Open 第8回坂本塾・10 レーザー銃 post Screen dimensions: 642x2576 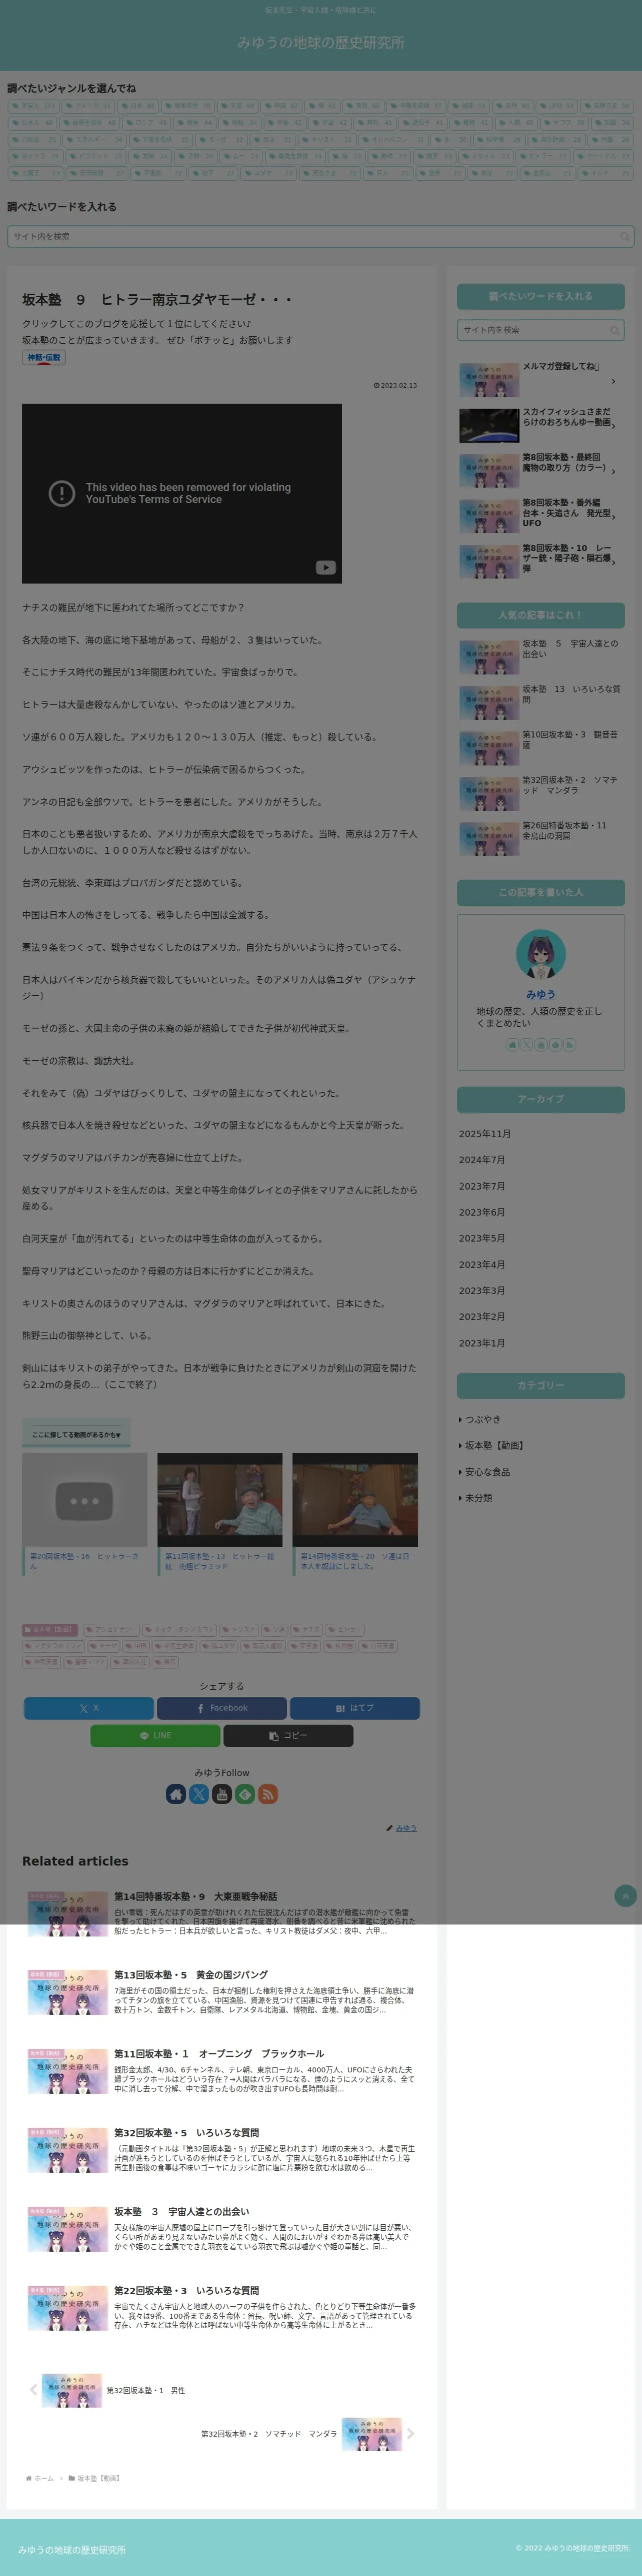(541, 561)
